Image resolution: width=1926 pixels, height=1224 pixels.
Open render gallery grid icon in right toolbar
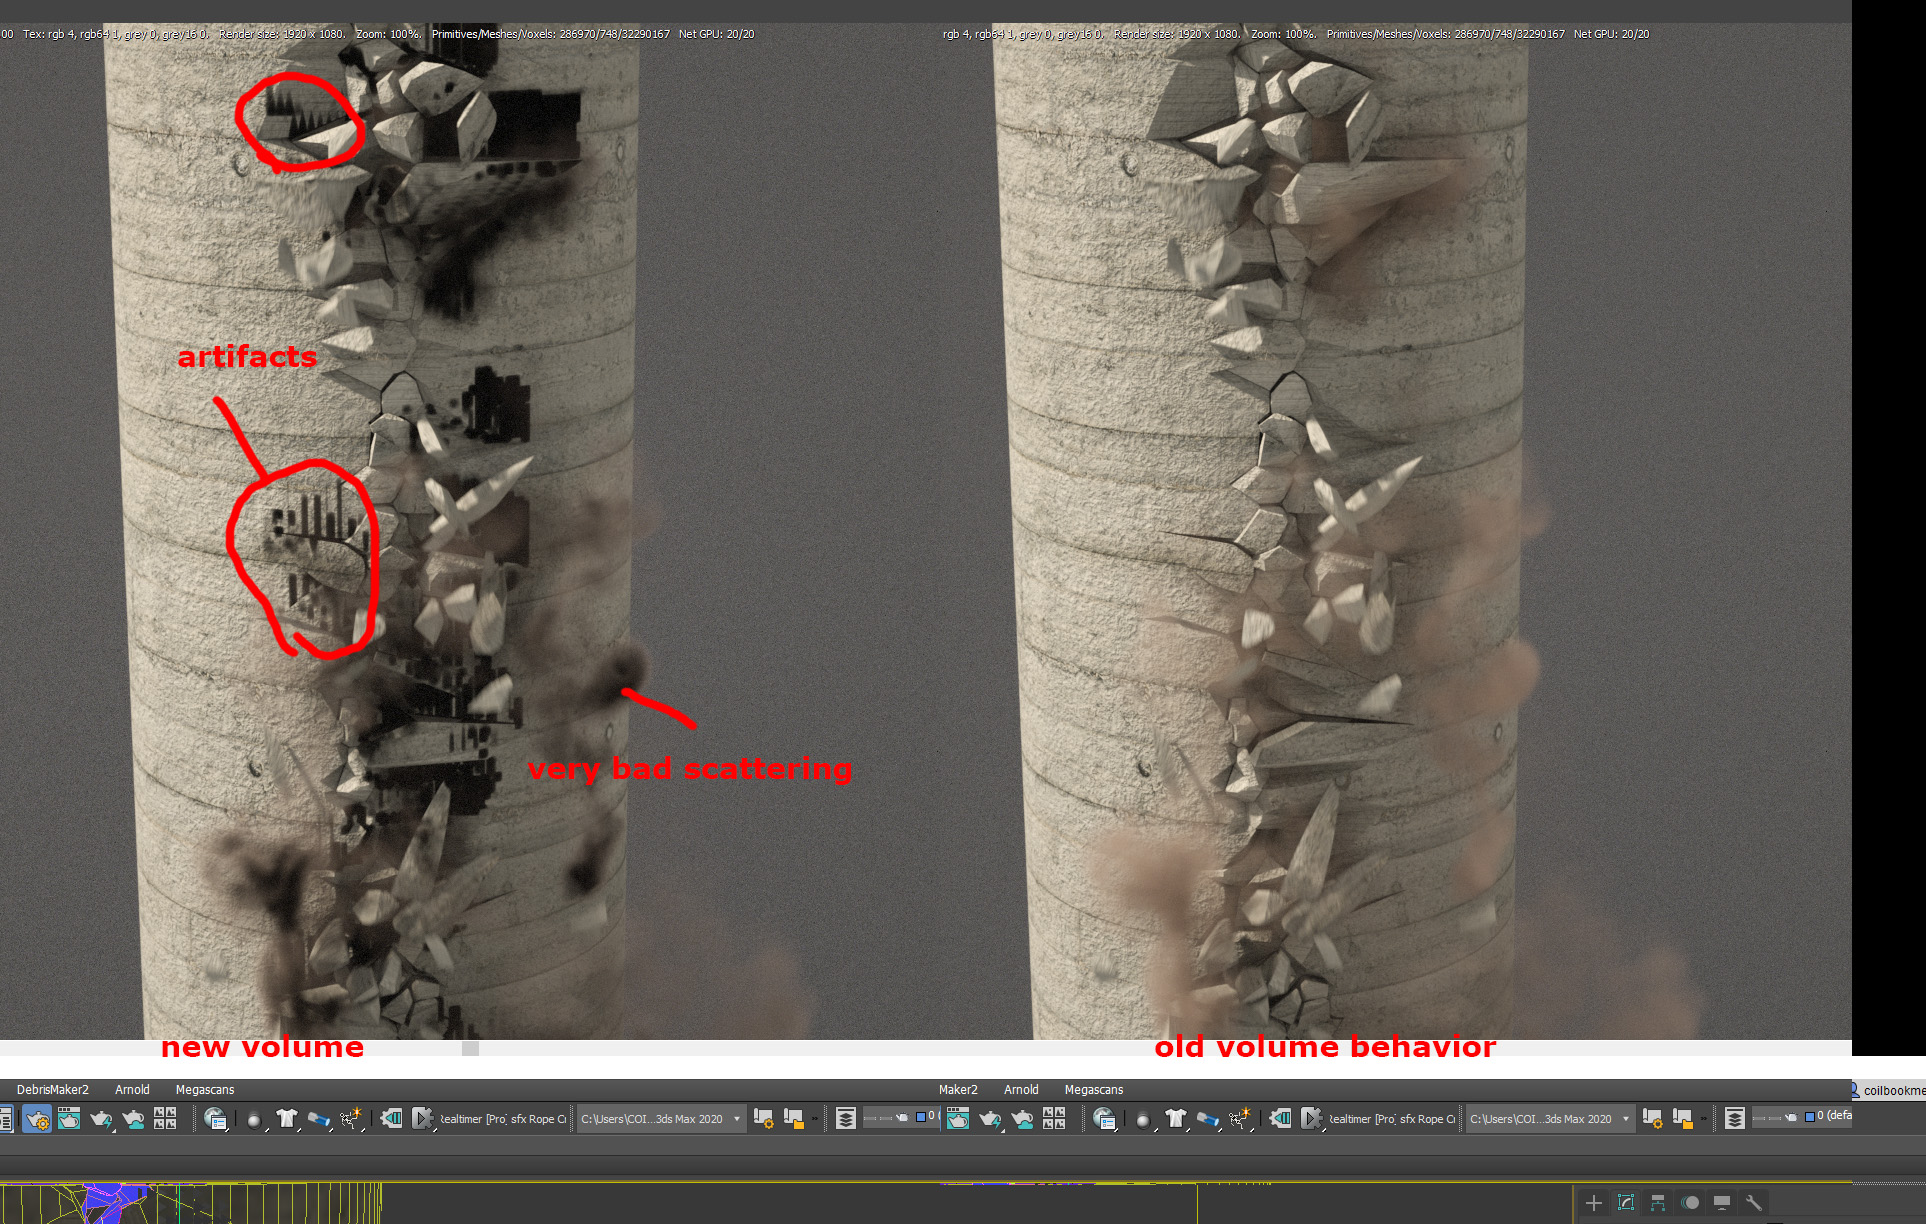1054,1119
